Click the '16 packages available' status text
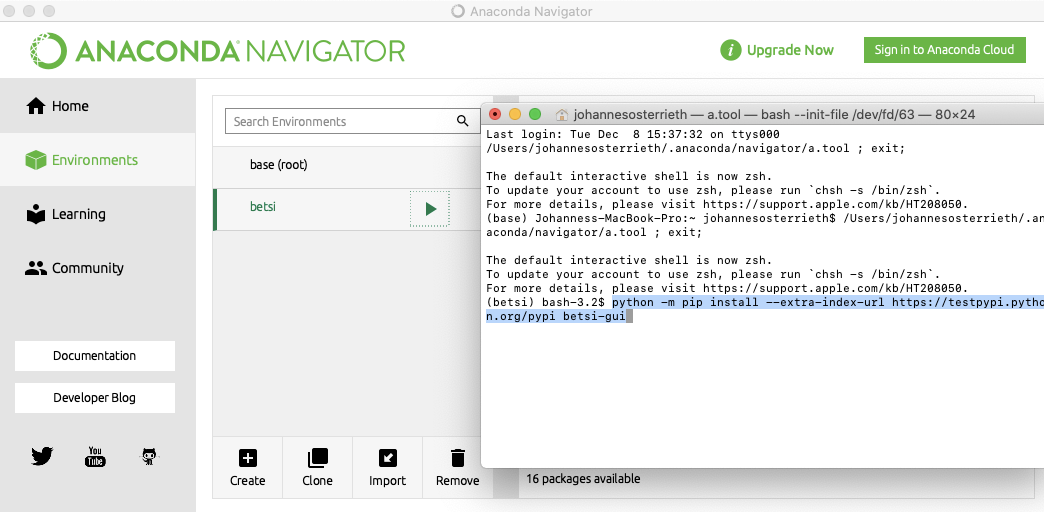The image size is (1044, 512). click(x=583, y=479)
